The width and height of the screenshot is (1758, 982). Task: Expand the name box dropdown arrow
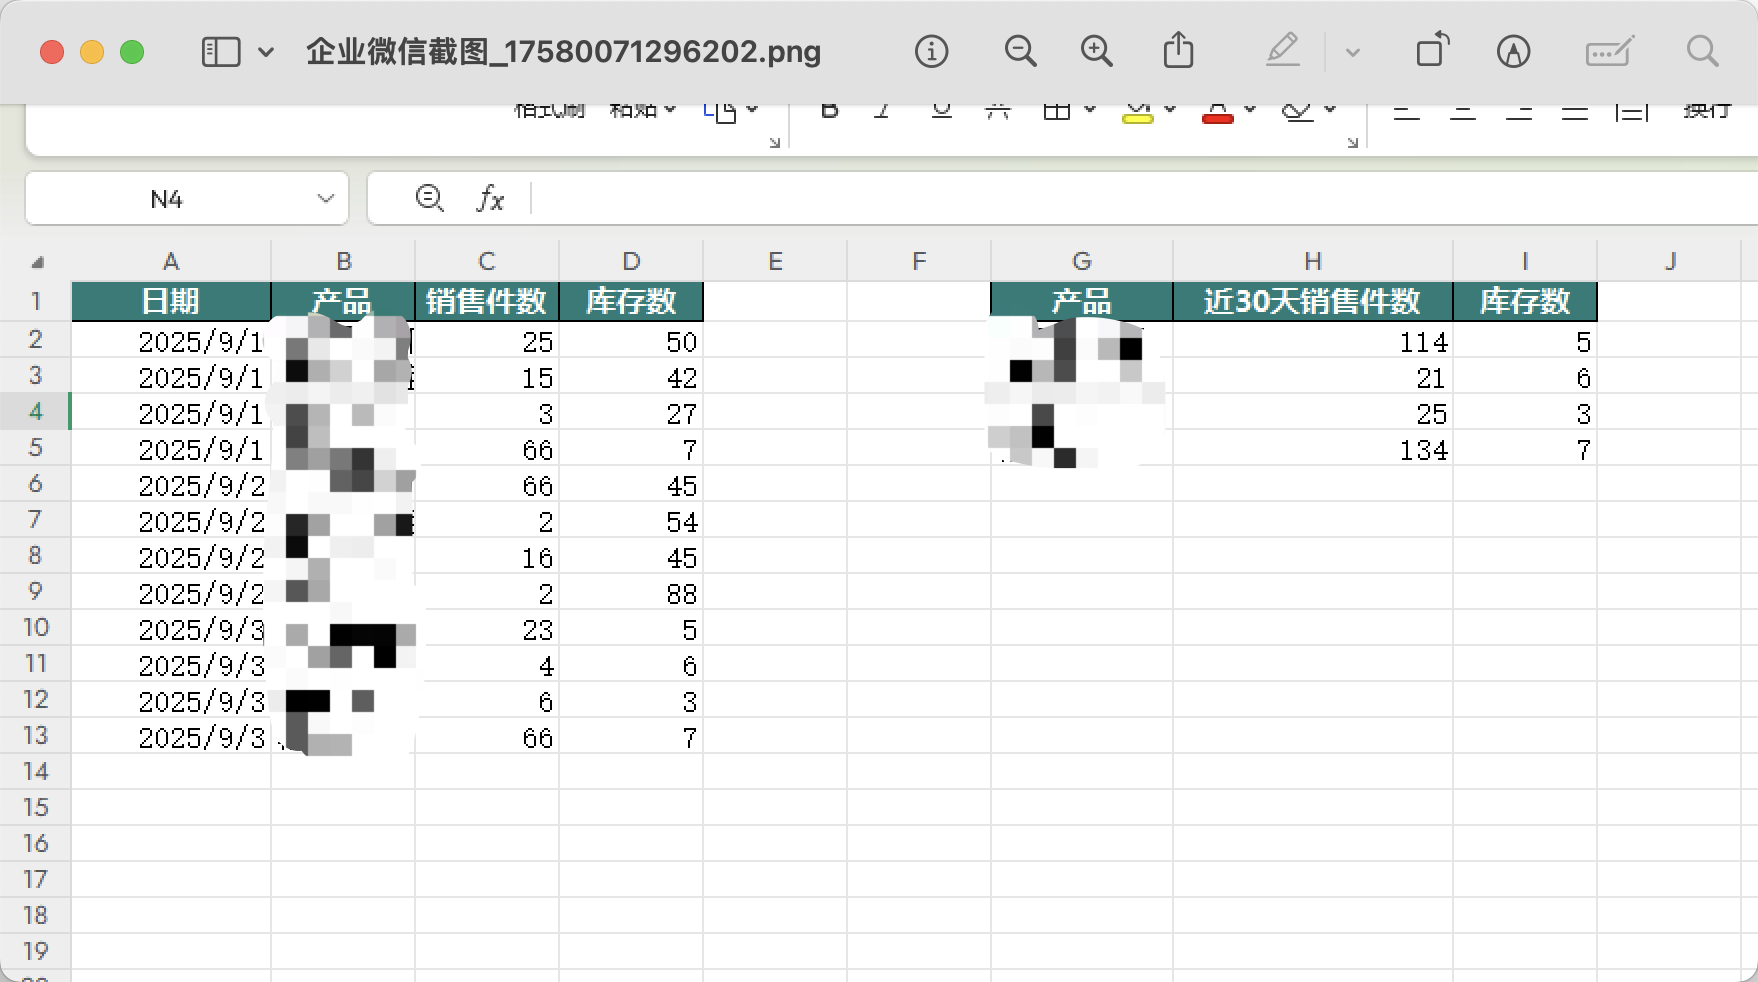(x=325, y=199)
